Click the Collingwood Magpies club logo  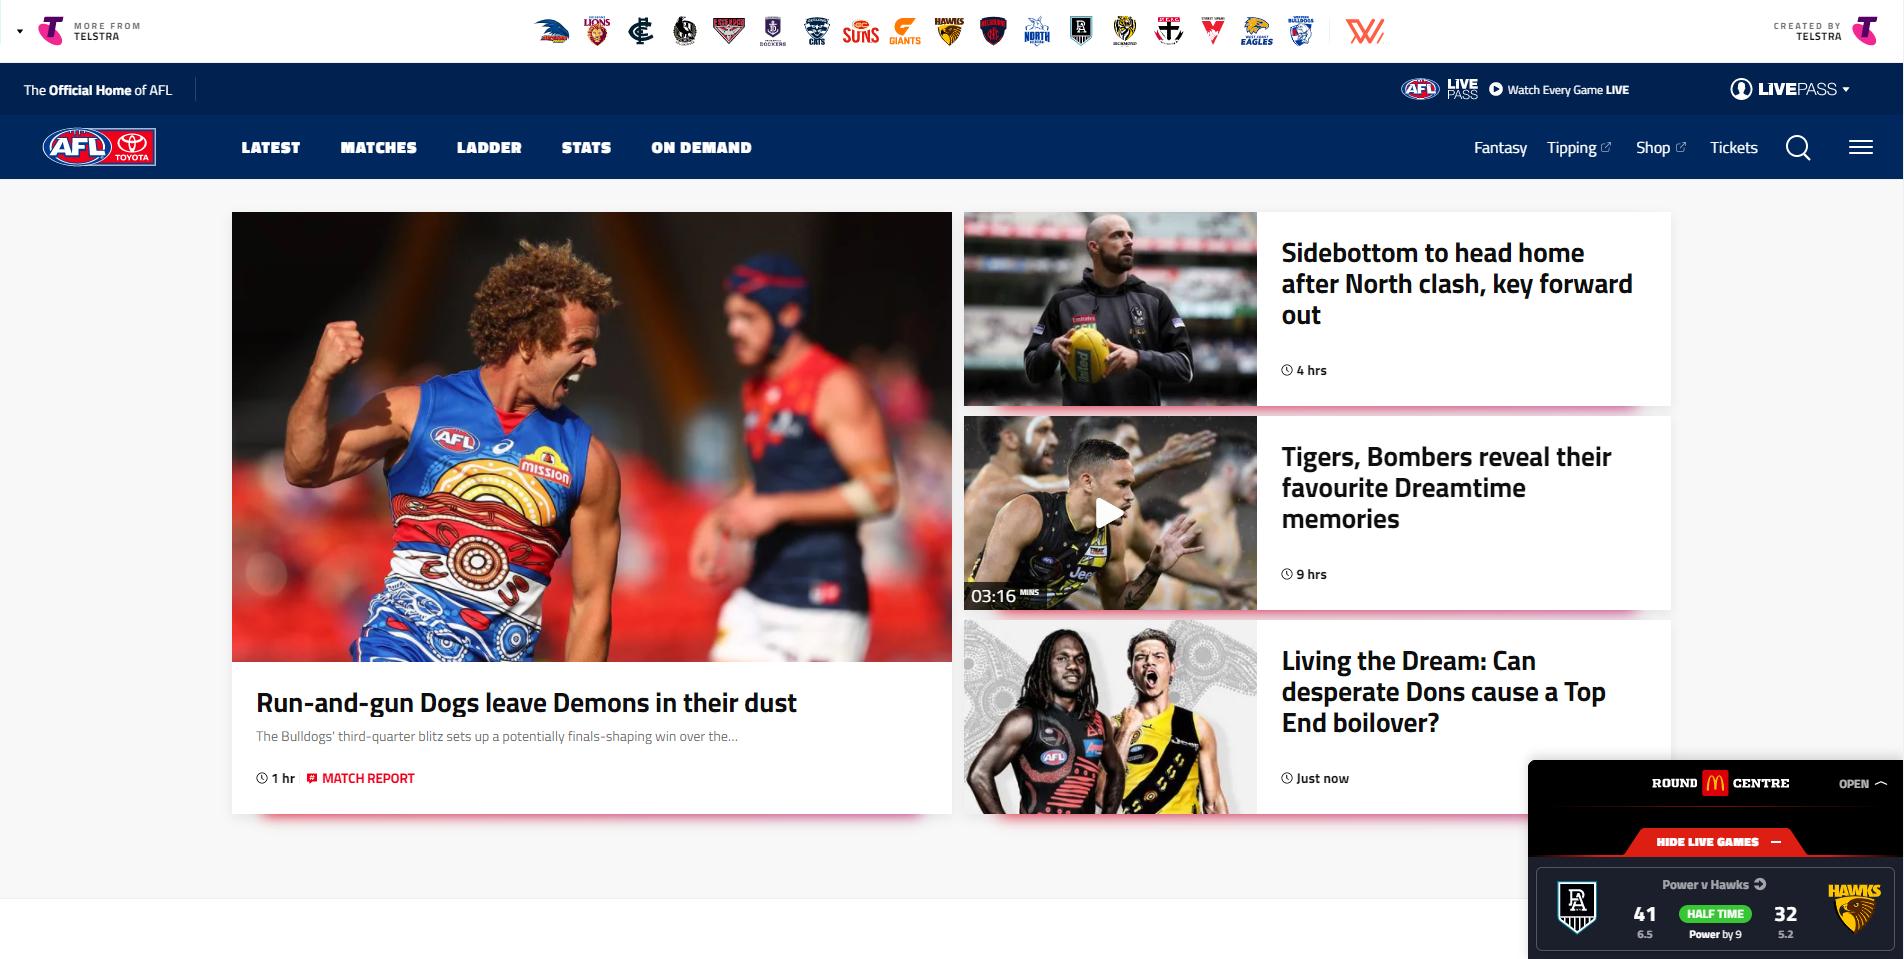coord(685,32)
